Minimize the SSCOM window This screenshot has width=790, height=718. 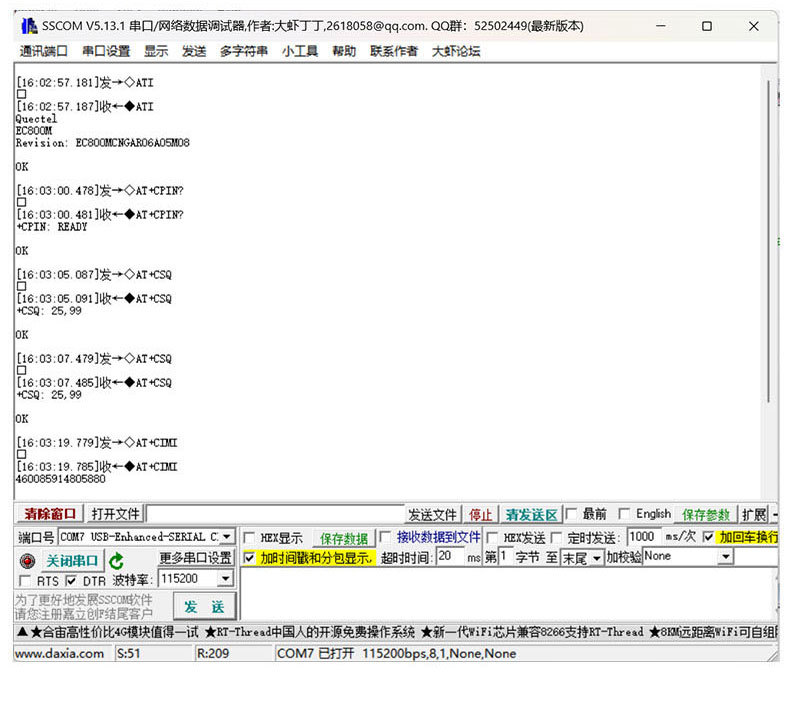click(x=661, y=26)
